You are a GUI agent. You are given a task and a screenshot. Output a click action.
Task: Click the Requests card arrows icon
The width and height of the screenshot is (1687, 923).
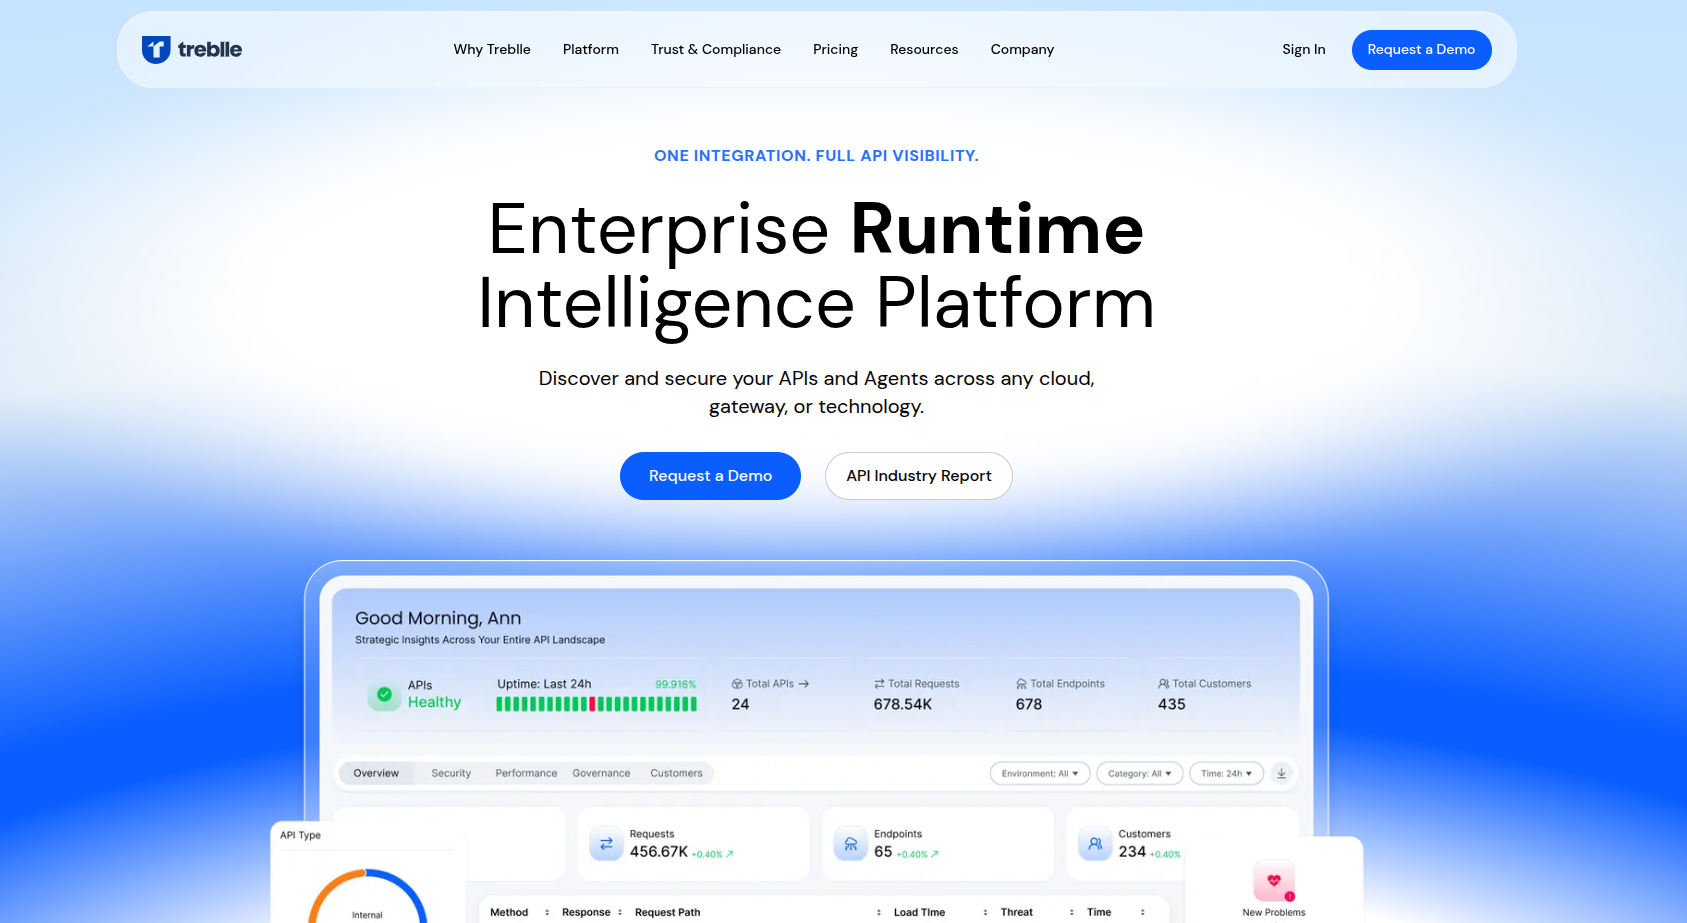606,844
